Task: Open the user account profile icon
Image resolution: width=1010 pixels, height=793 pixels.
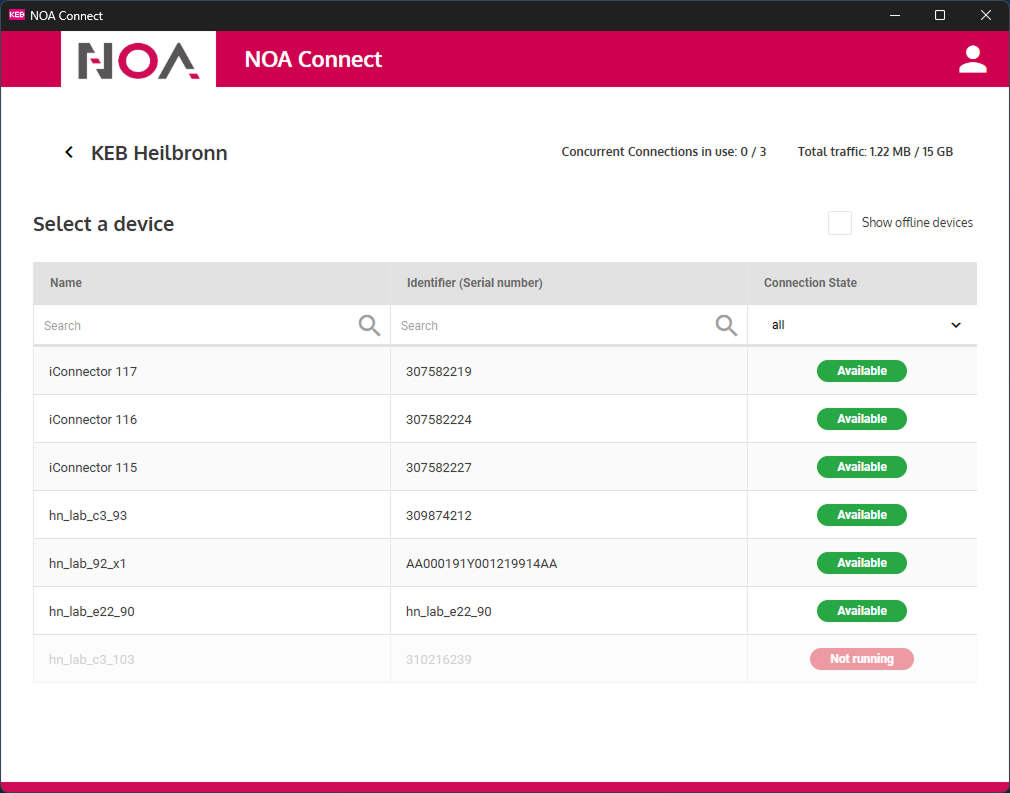Action: coord(972,59)
